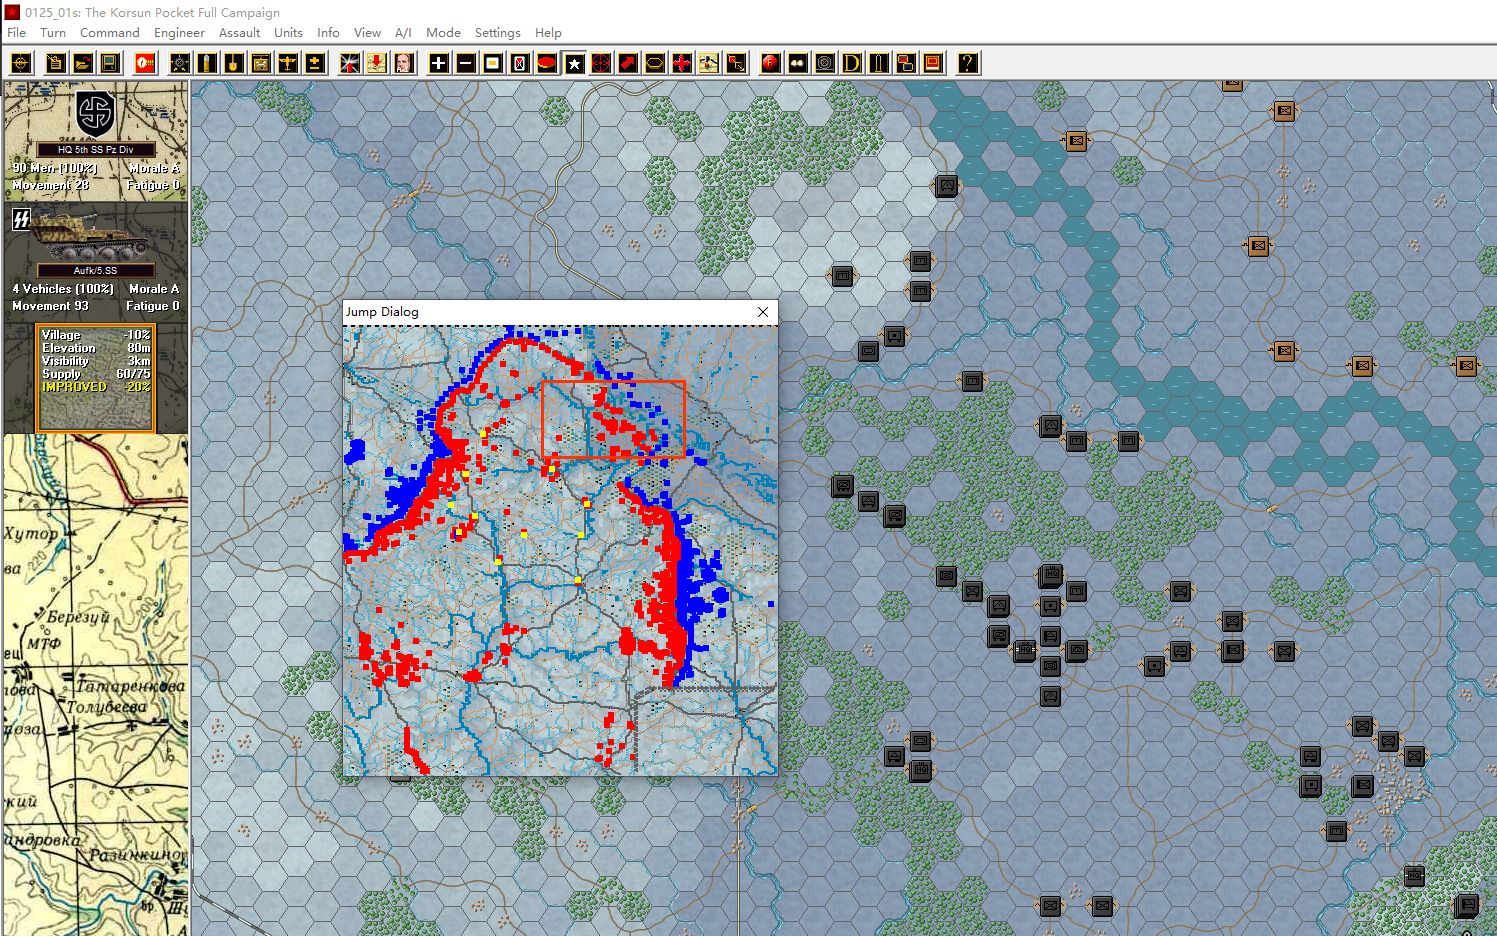The image size is (1497, 936).
Task: Click the red rectangle in yellow frame icon
Action: point(932,63)
